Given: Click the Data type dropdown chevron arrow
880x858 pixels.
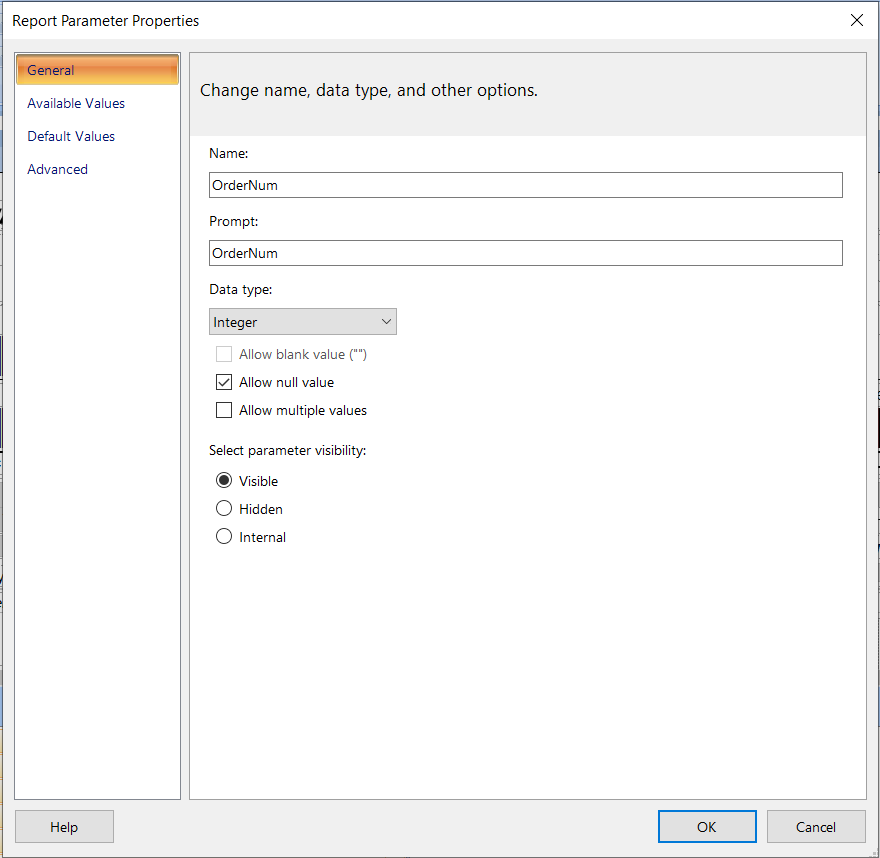Looking at the screenshot, I should click(x=387, y=322).
